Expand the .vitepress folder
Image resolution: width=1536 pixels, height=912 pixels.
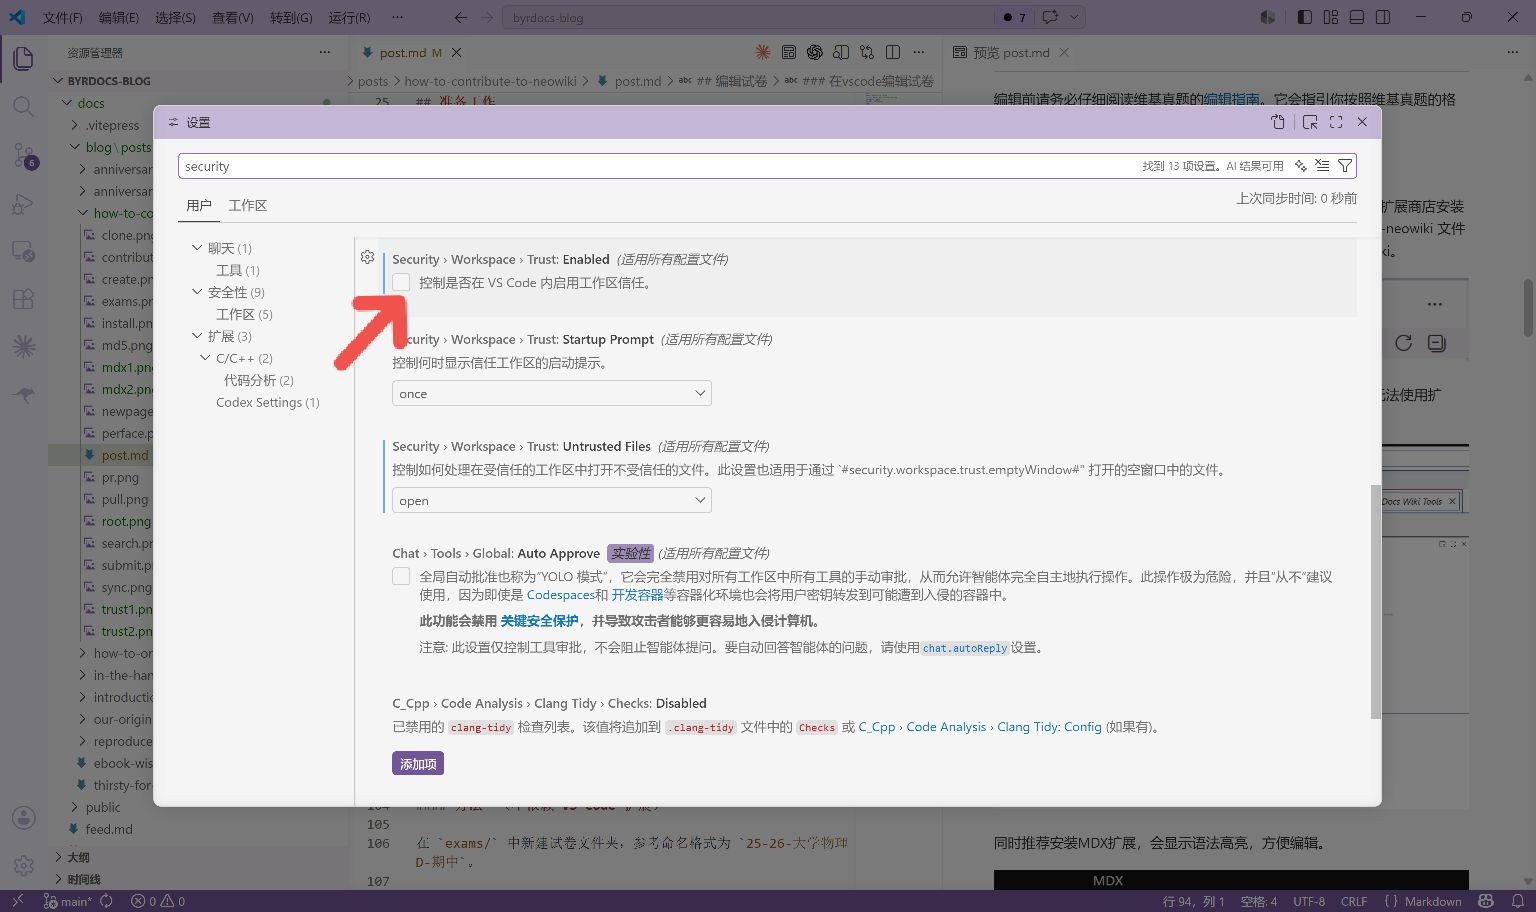coord(75,125)
